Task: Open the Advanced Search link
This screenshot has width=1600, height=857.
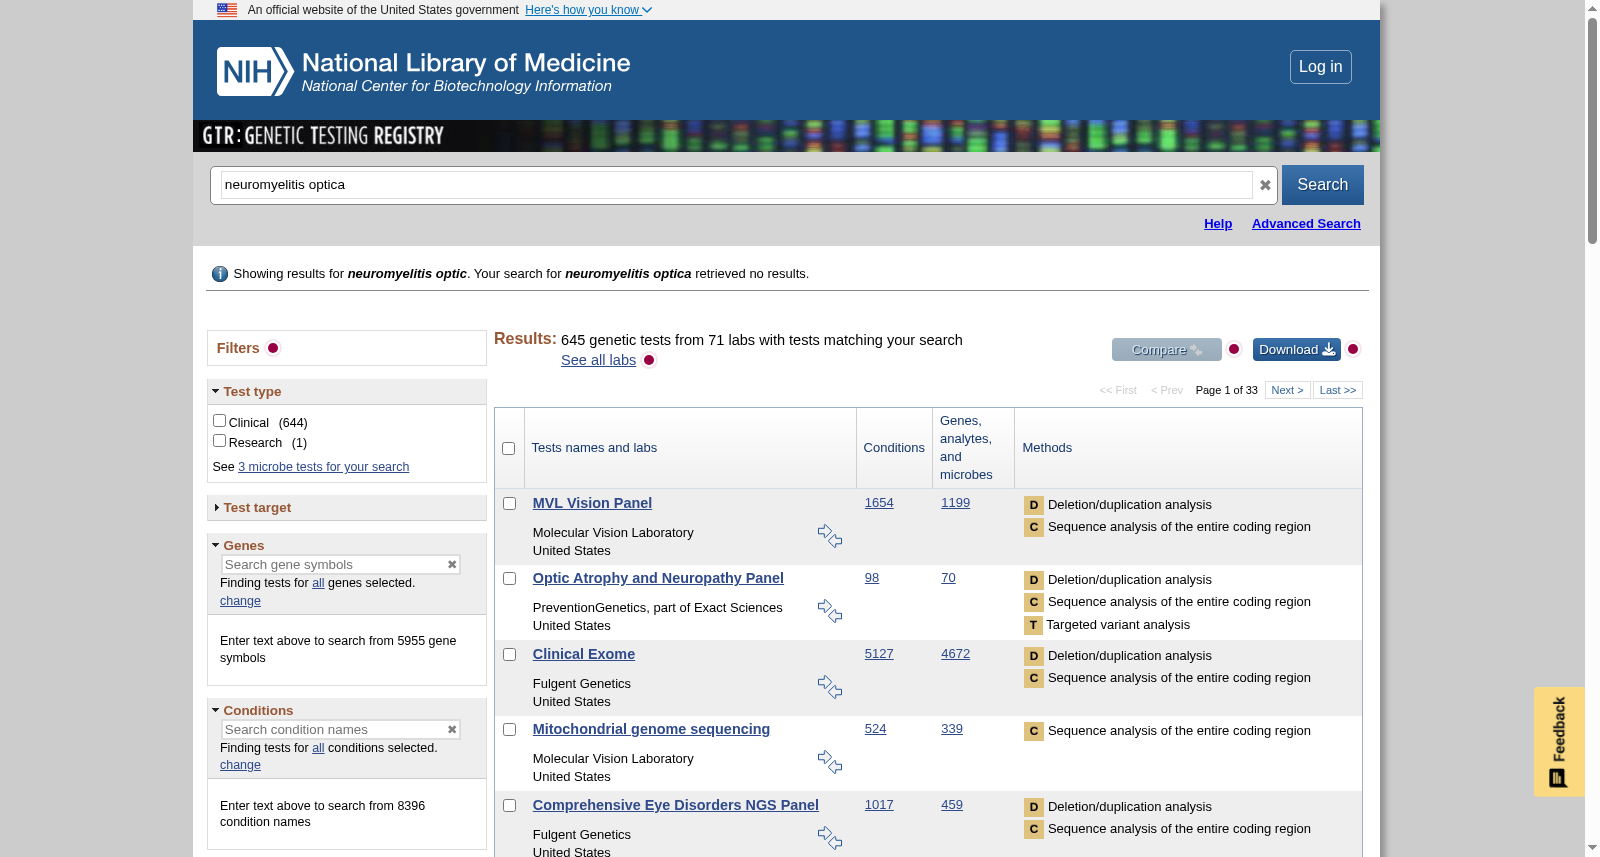Action: [x=1305, y=224]
